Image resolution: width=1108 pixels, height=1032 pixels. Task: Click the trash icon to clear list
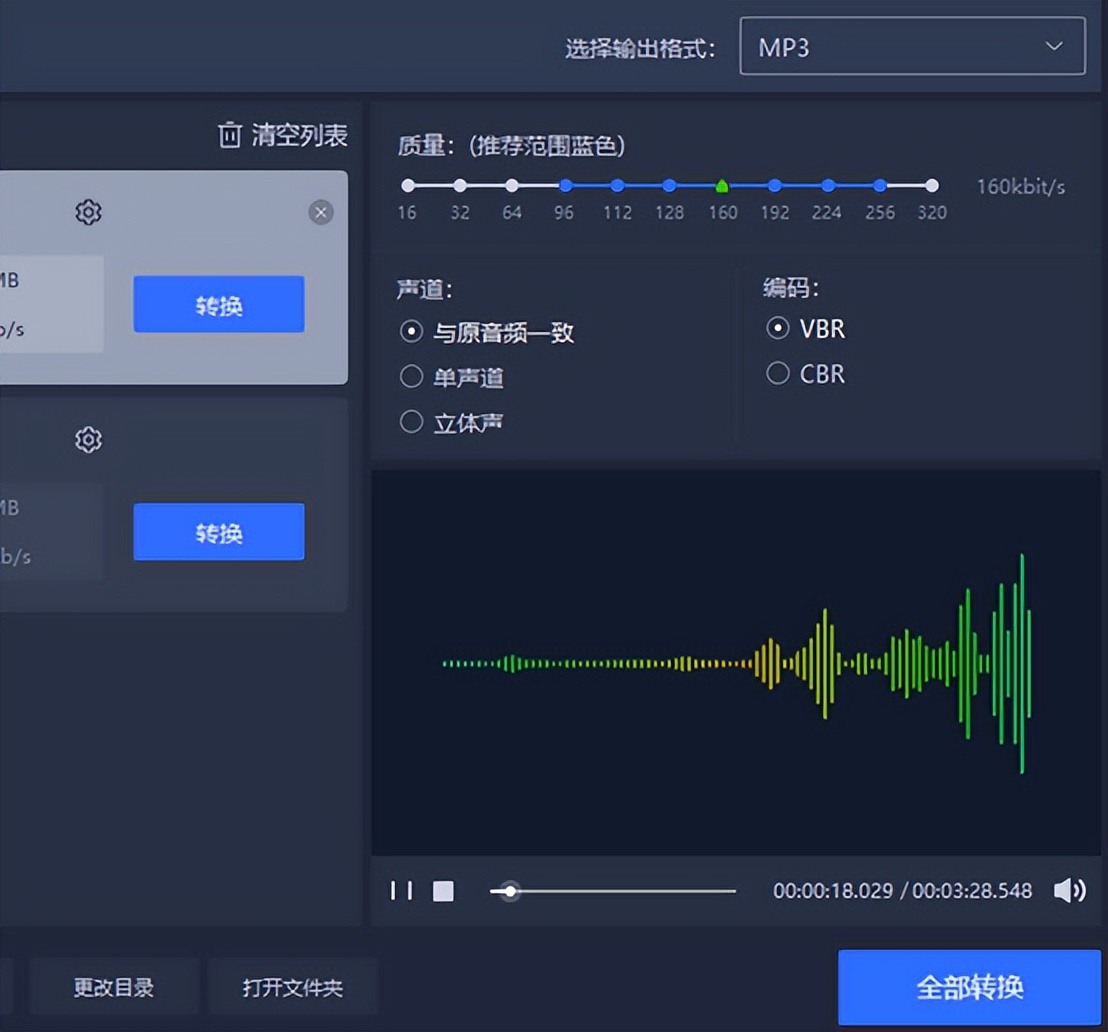230,135
